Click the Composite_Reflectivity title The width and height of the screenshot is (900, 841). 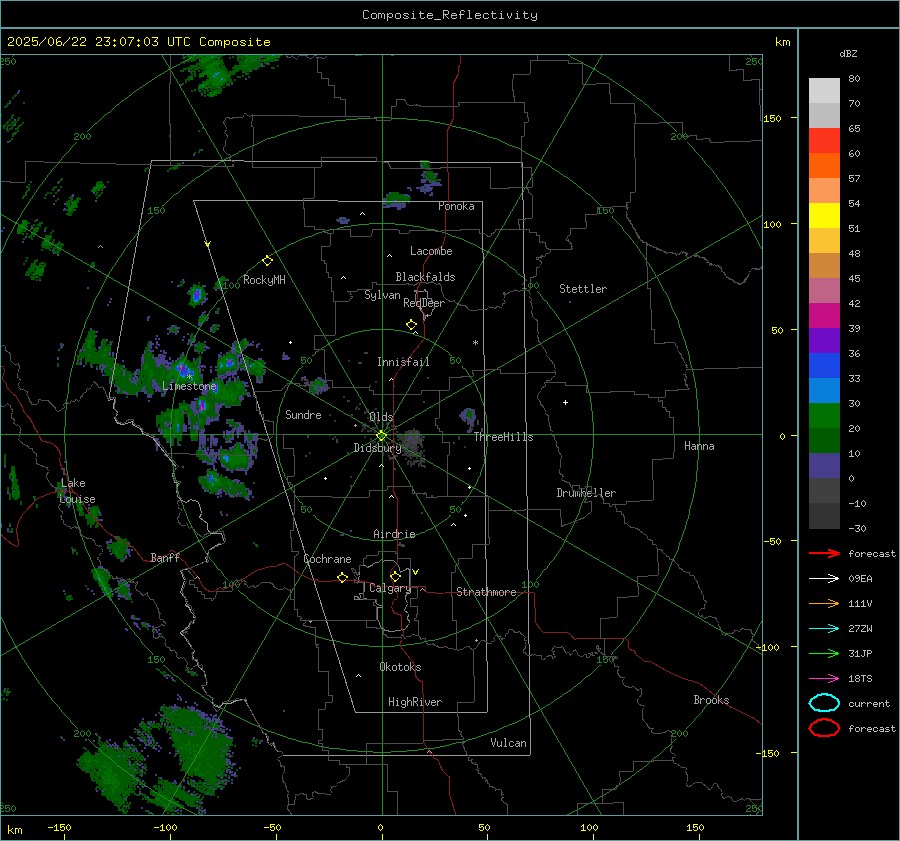(x=450, y=15)
